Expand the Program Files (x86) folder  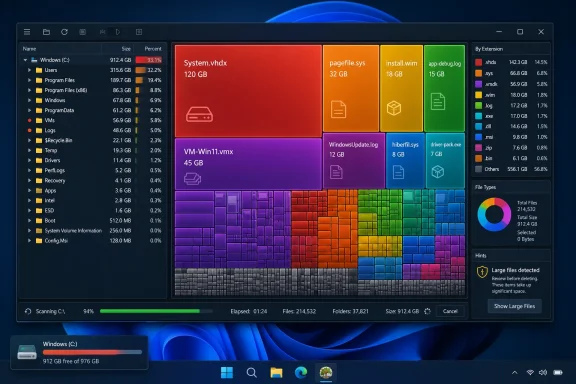(x=29, y=90)
